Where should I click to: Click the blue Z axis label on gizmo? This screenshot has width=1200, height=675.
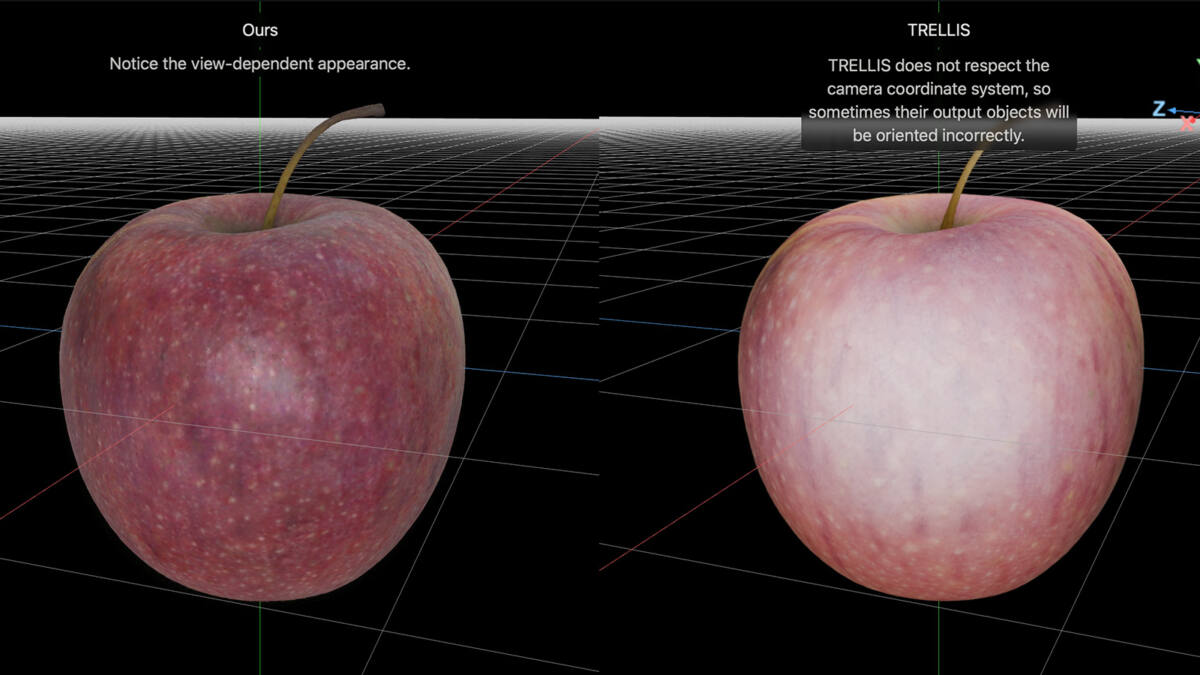1158,109
